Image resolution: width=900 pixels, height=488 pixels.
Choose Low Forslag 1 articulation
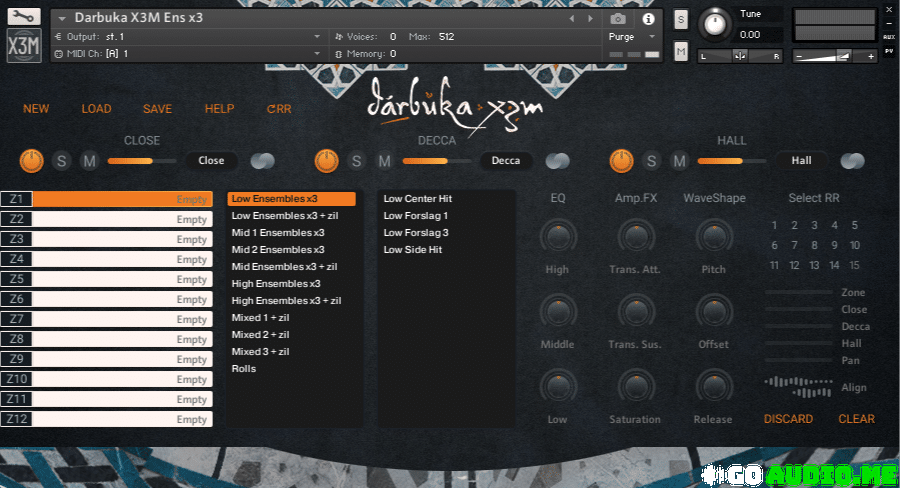click(x=416, y=216)
